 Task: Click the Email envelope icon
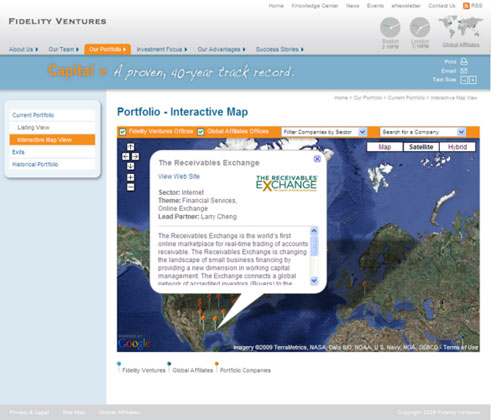(464, 71)
